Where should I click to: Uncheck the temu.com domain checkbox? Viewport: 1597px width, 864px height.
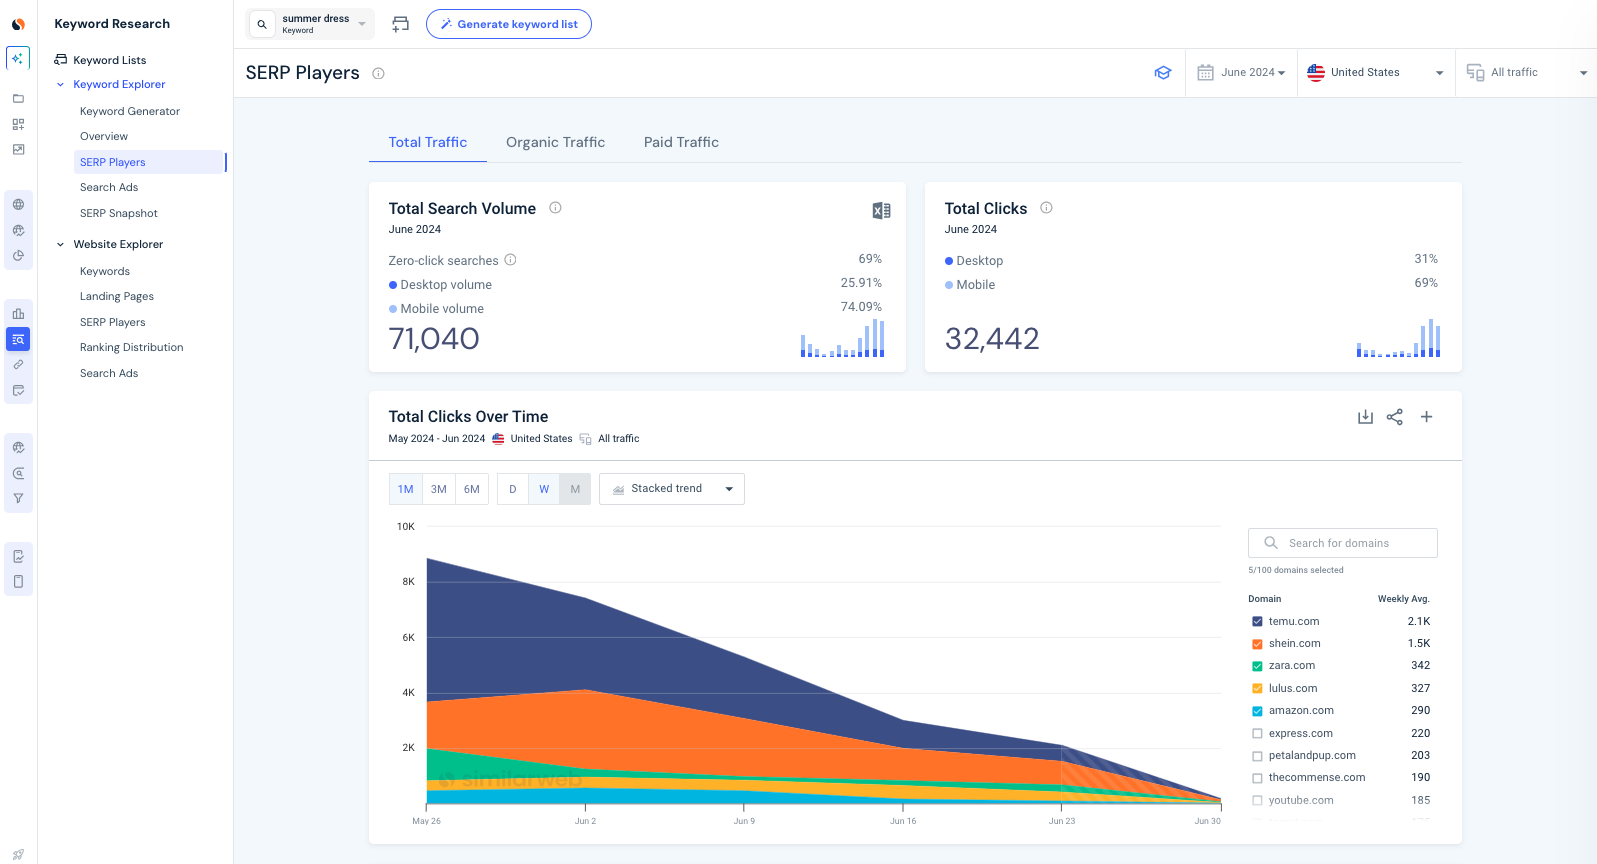[1257, 621]
